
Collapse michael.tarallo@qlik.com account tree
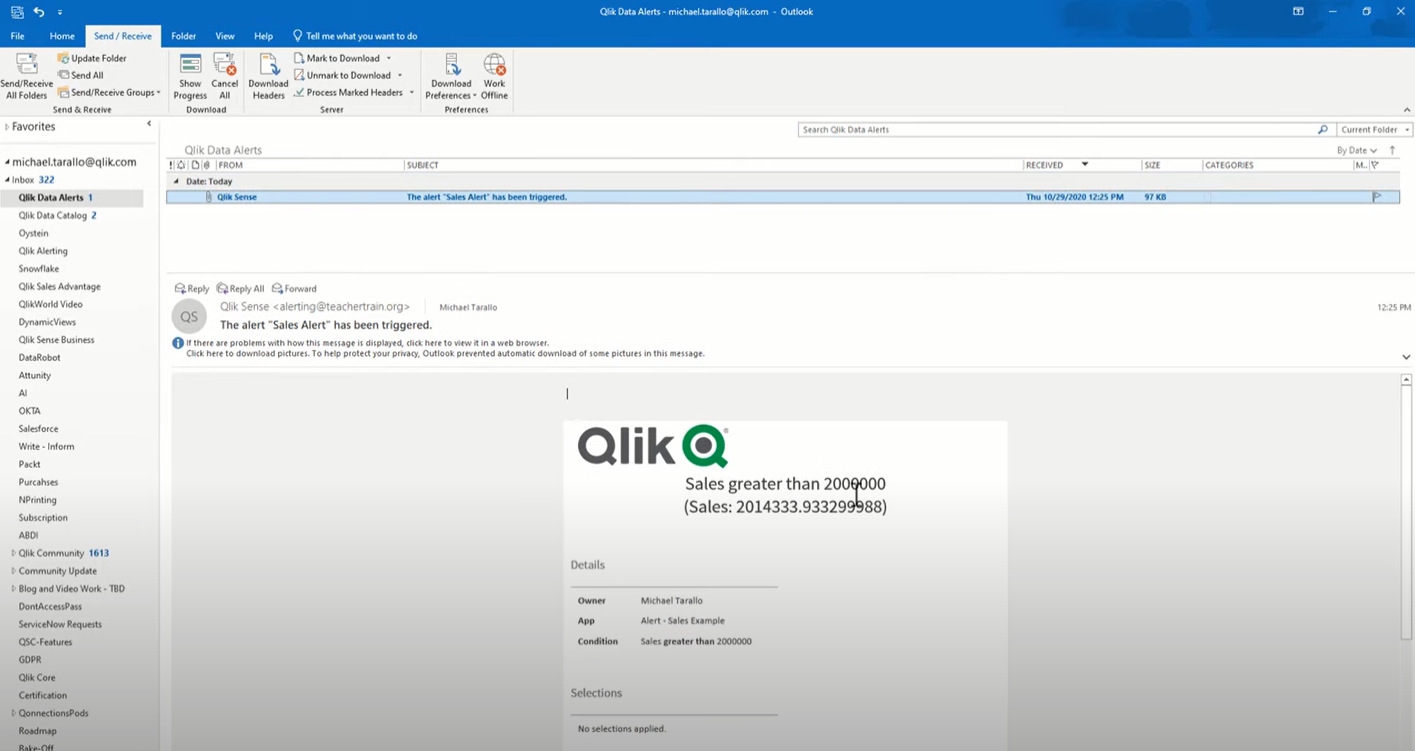click(7, 162)
